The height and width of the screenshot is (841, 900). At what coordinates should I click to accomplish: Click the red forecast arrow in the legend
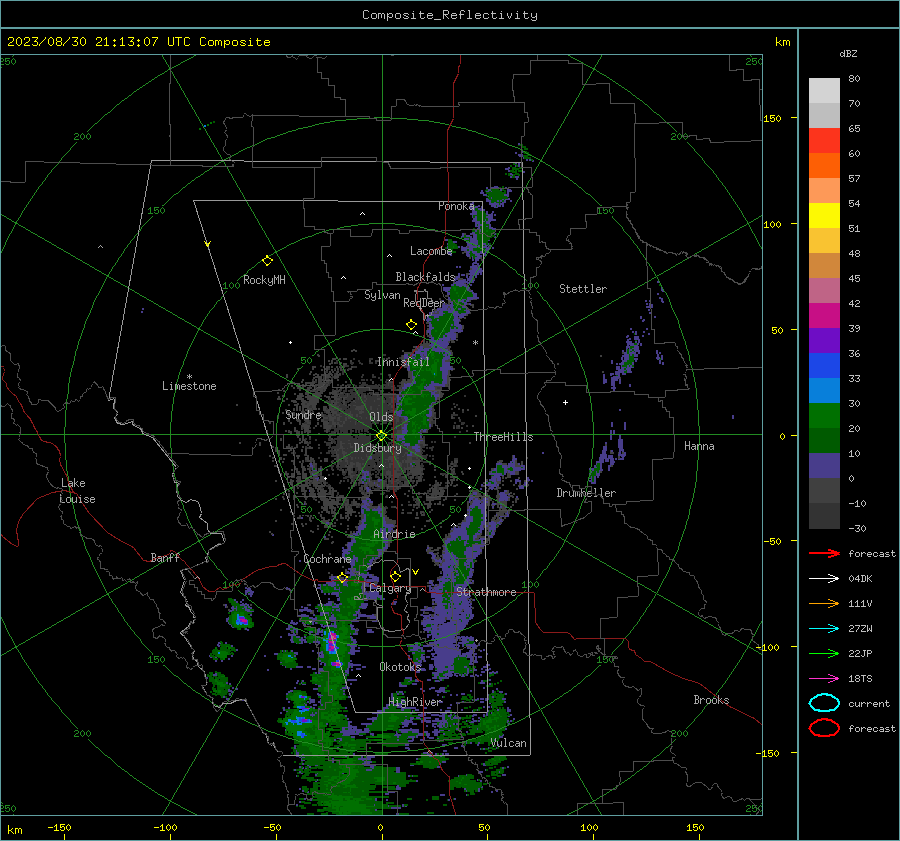pyautogui.click(x=824, y=553)
